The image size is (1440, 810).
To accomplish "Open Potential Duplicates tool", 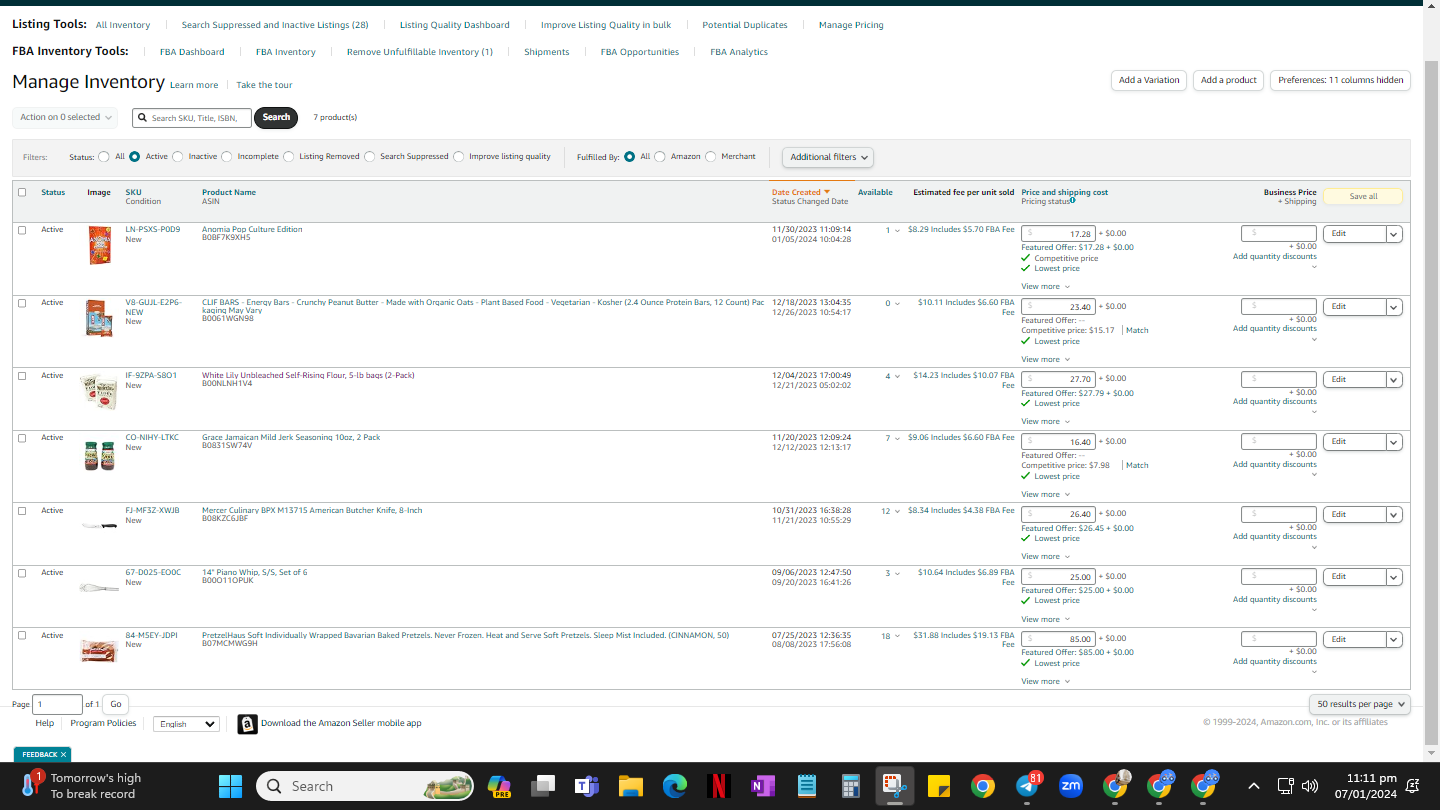I will pyautogui.click(x=745, y=25).
